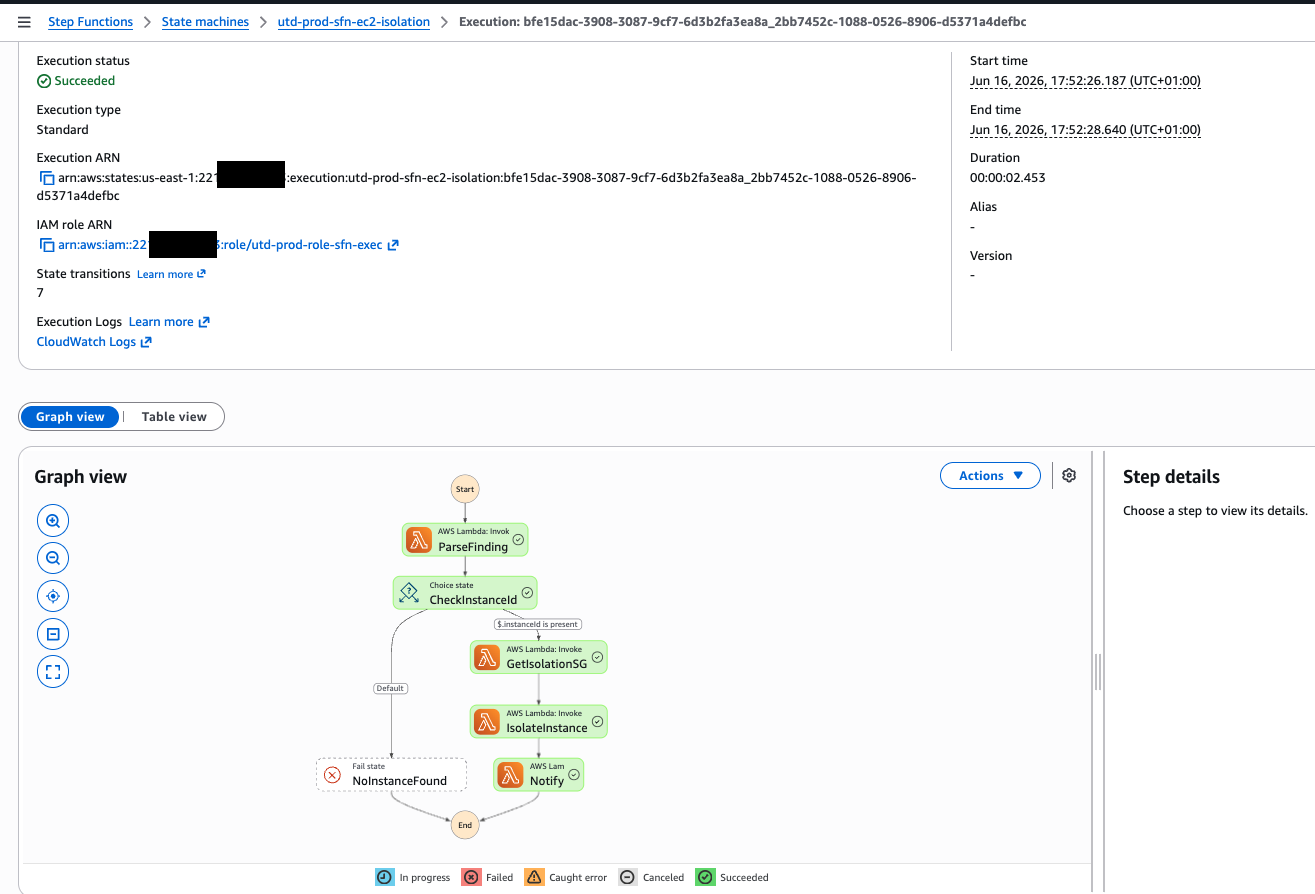Click the execution type value Standard
This screenshot has width=1315, height=894.
pyautogui.click(x=63, y=130)
